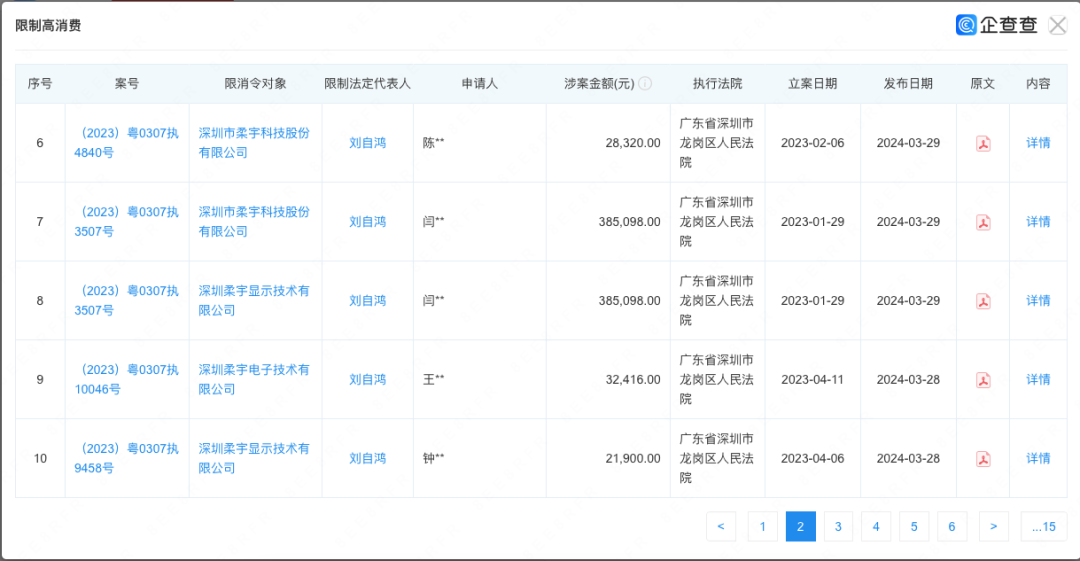
Task: Open 刘自鸿 link in row 10
Action: (367, 459)
